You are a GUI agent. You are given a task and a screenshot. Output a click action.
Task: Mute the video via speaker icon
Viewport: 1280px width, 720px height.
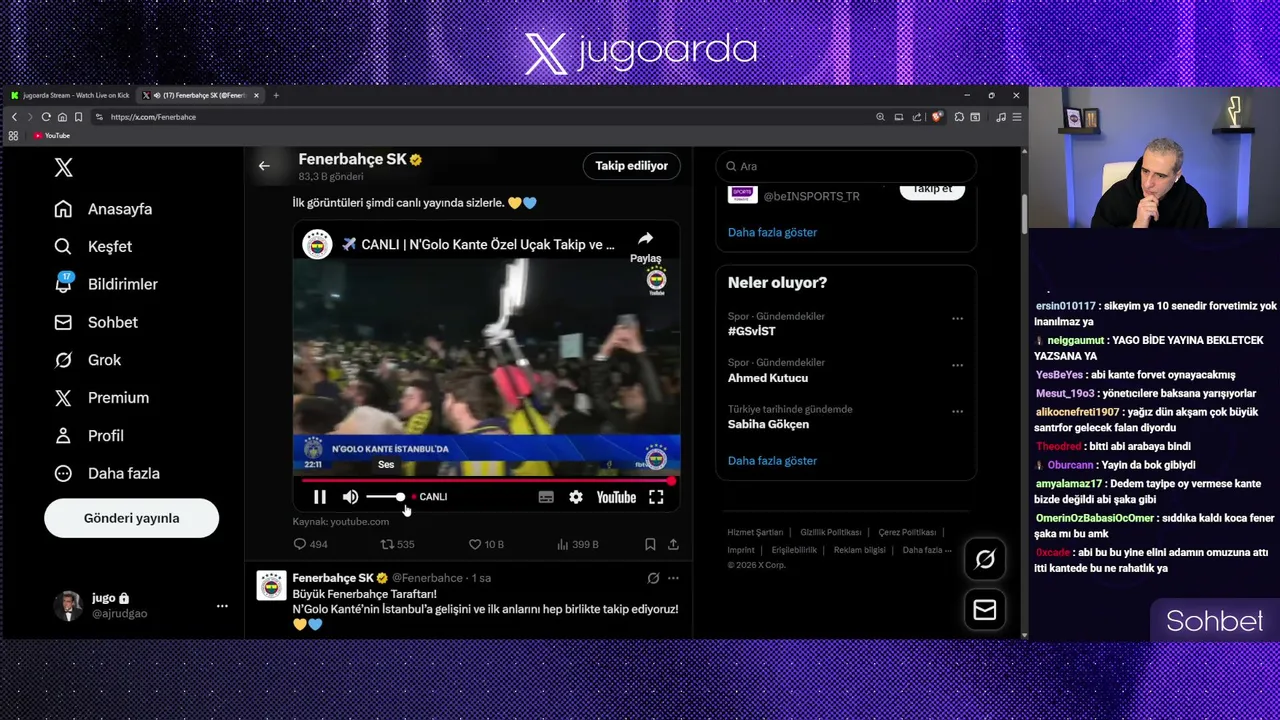tap(350, 497)
